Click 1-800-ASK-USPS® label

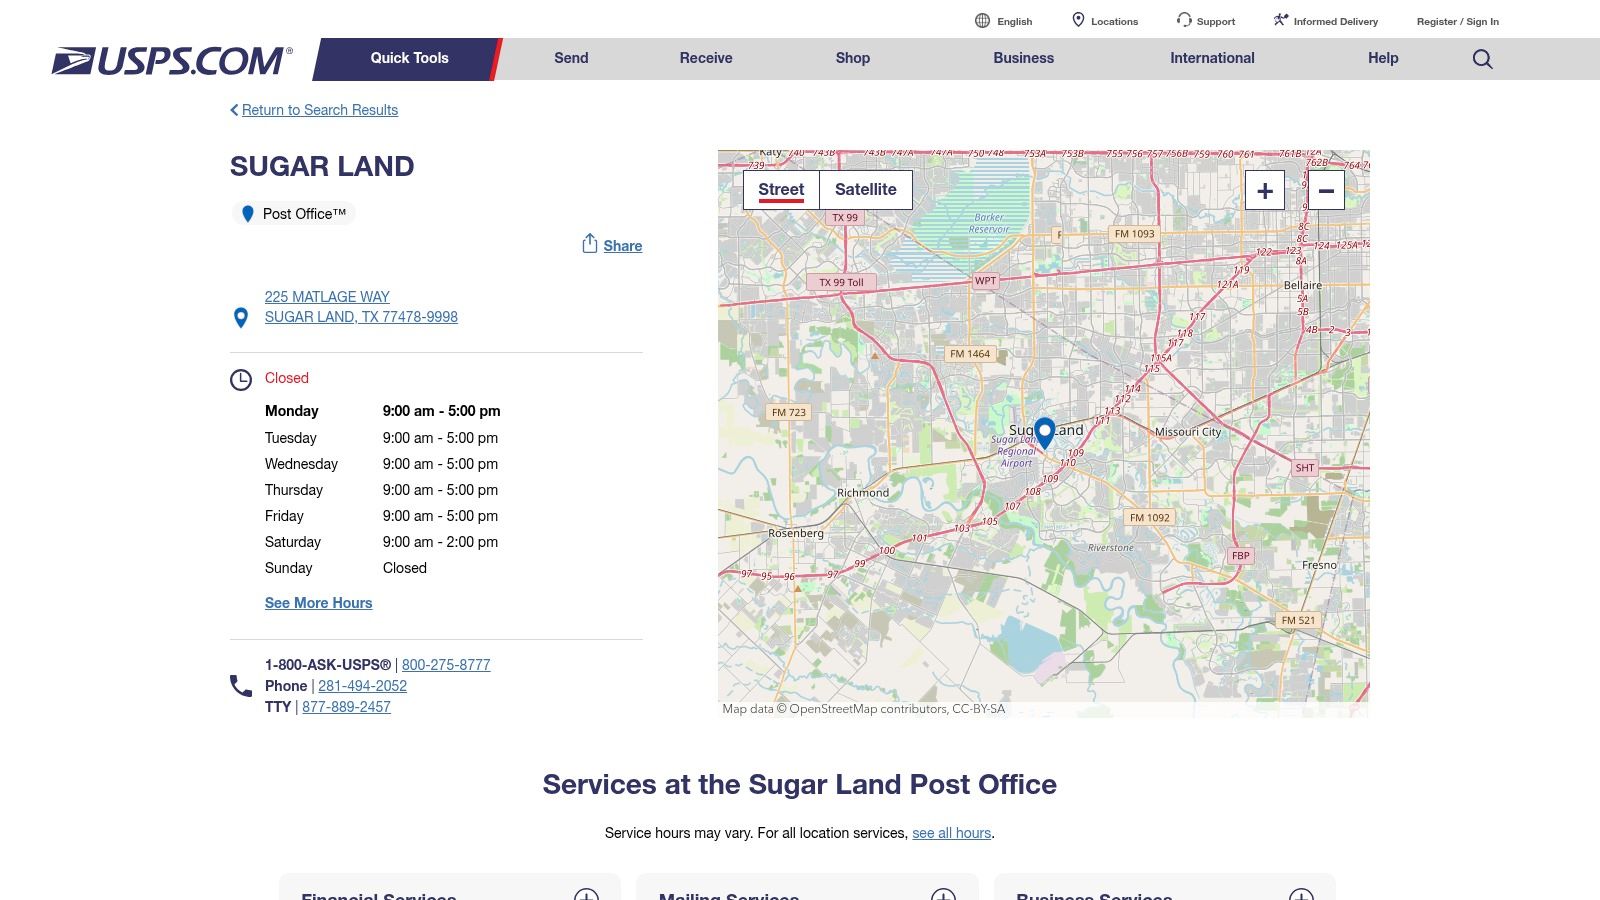tap(328, 665)
